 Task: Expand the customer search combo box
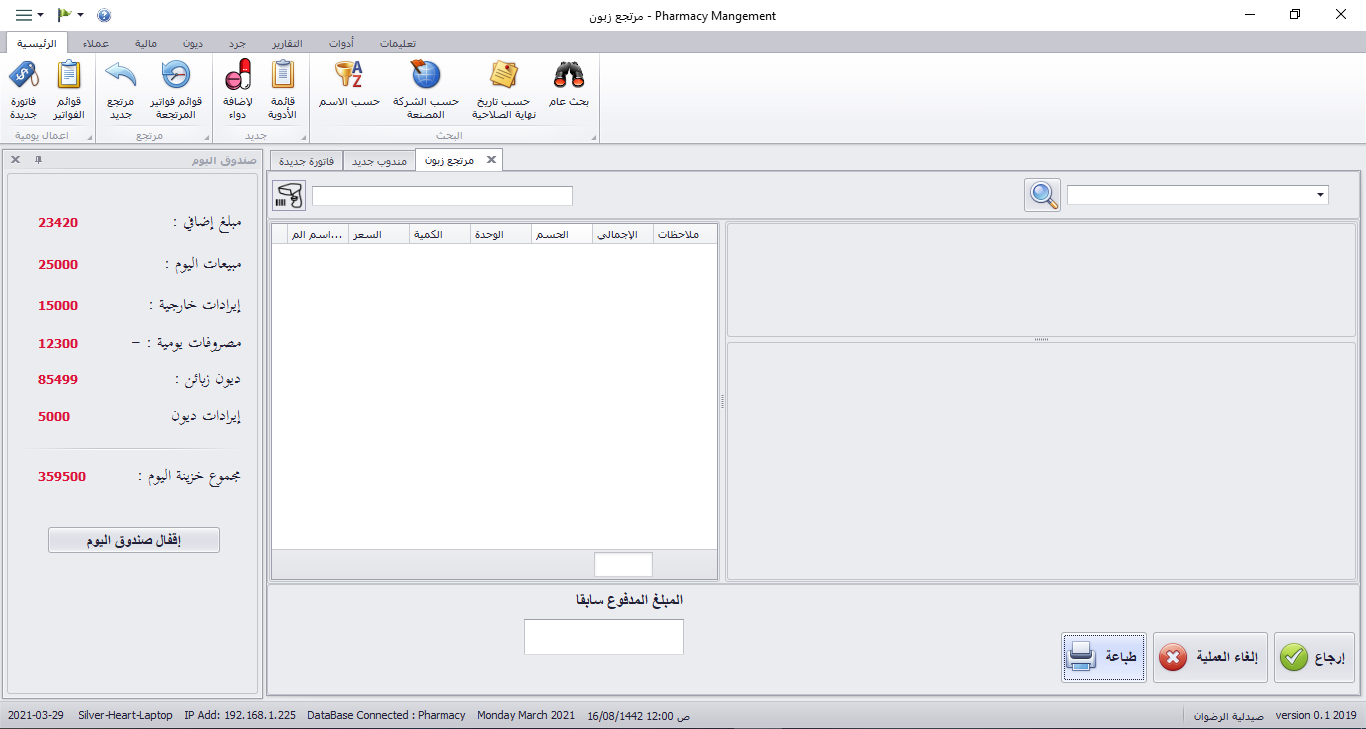pos(1320,195)
